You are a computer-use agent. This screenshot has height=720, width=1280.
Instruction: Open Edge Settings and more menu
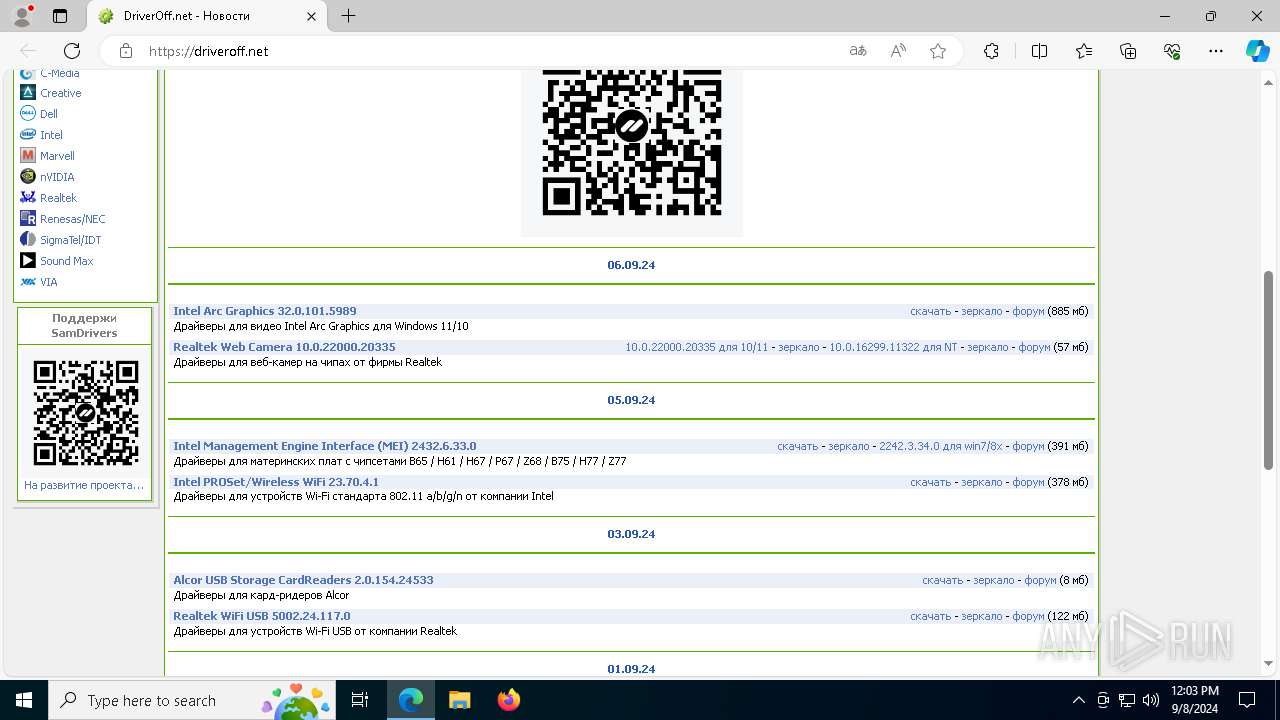tap(1216, 51)
